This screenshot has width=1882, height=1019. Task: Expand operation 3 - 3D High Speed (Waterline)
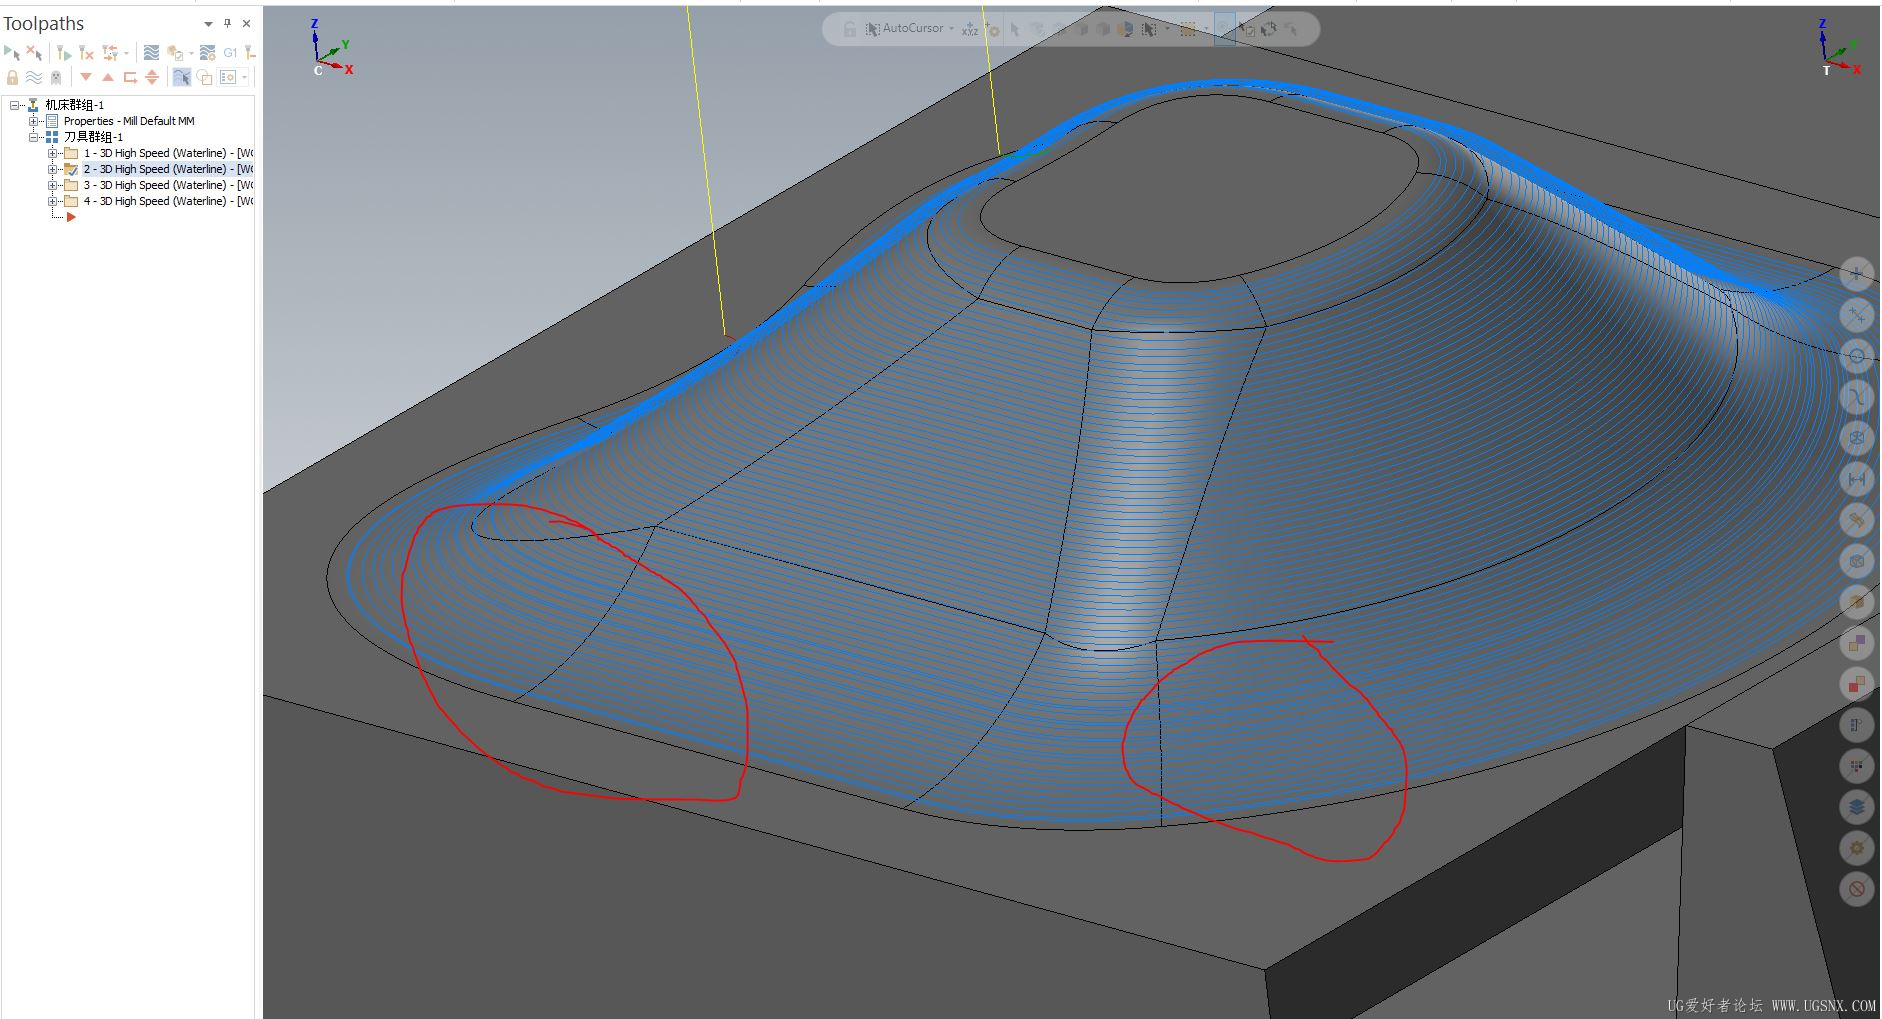coord(52,185)
